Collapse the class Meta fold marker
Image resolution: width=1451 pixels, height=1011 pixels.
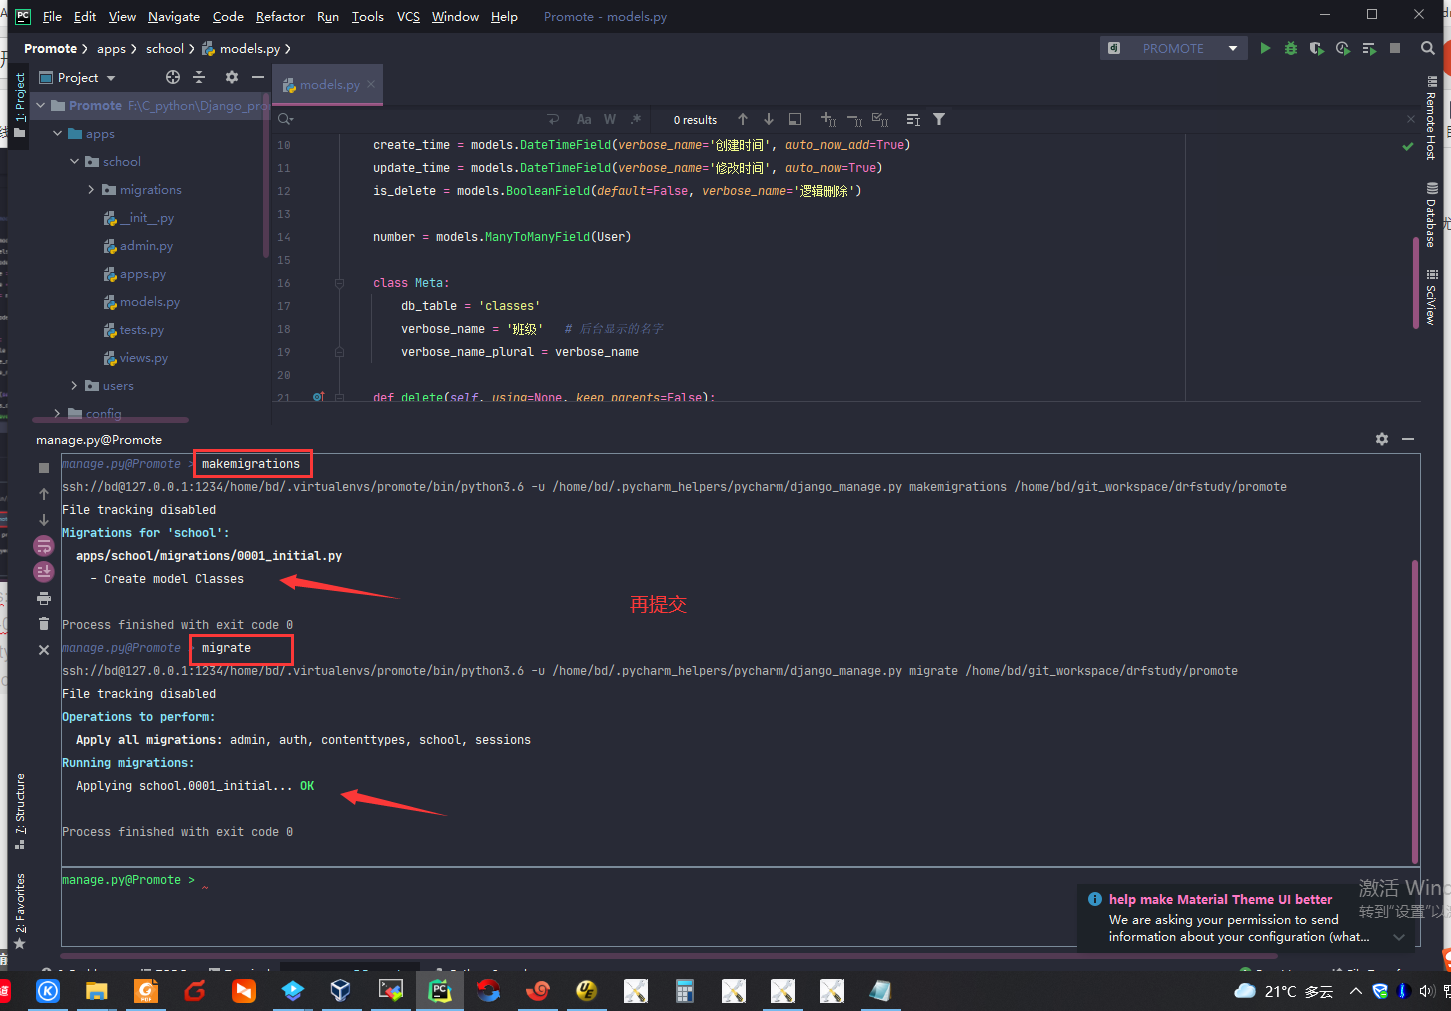coord(339,283)
